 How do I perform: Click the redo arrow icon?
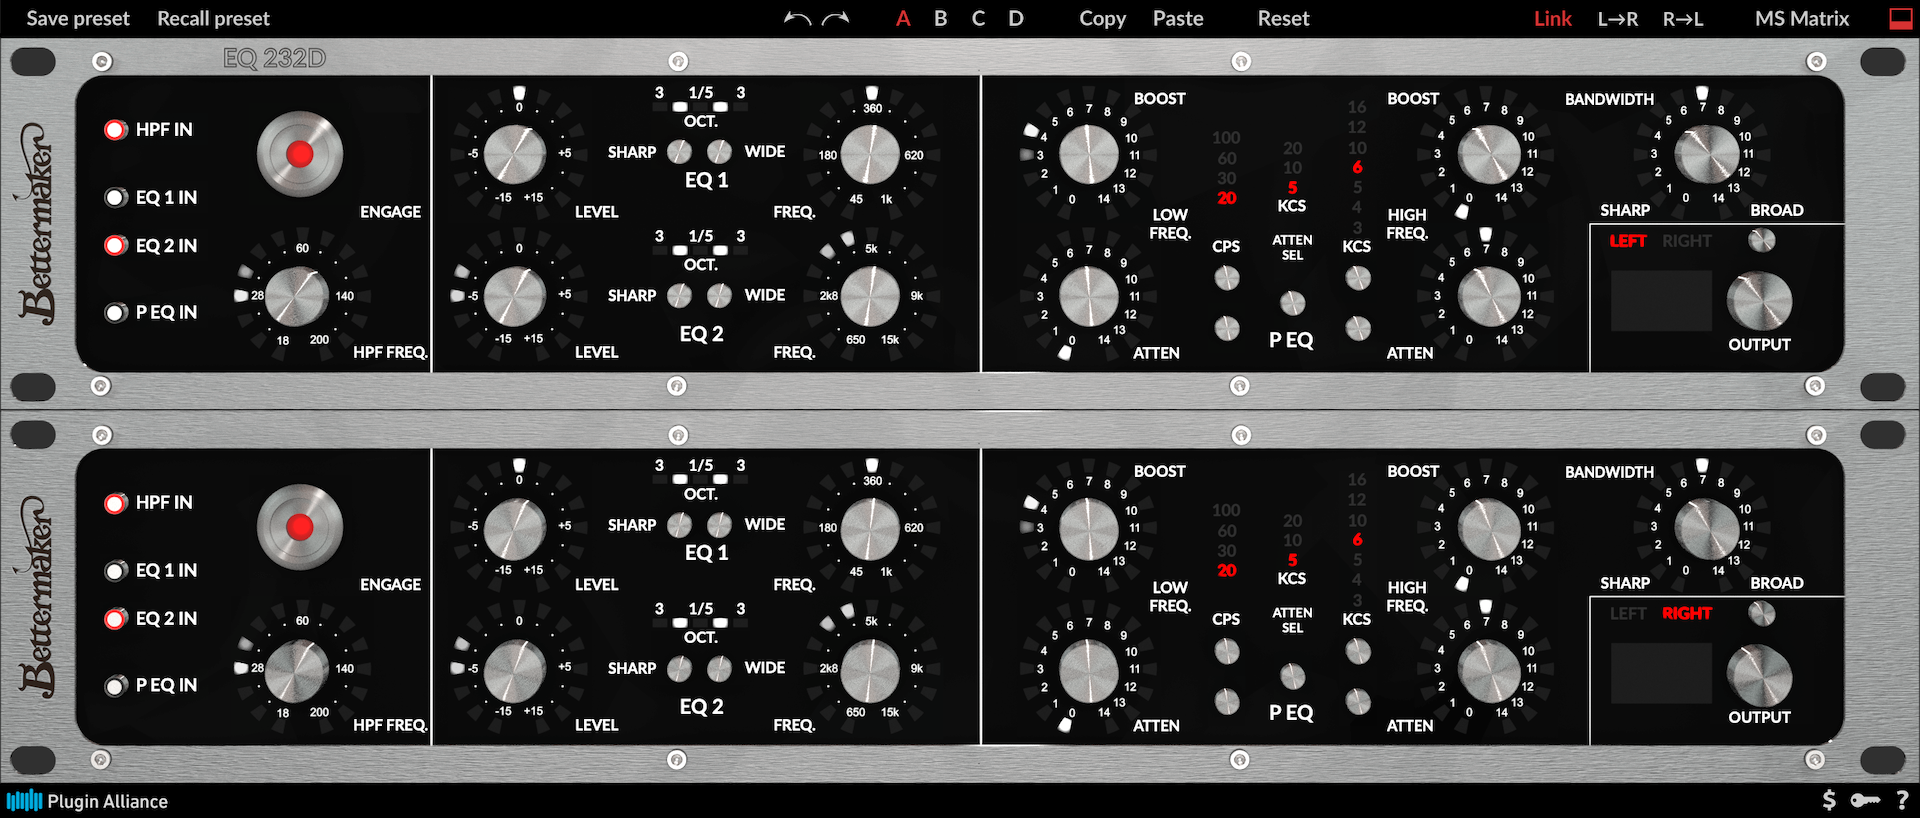coord(835,18)
